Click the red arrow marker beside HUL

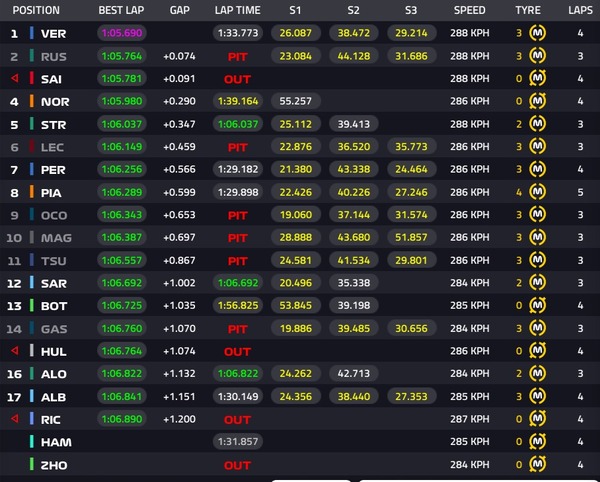coord(15,350)
